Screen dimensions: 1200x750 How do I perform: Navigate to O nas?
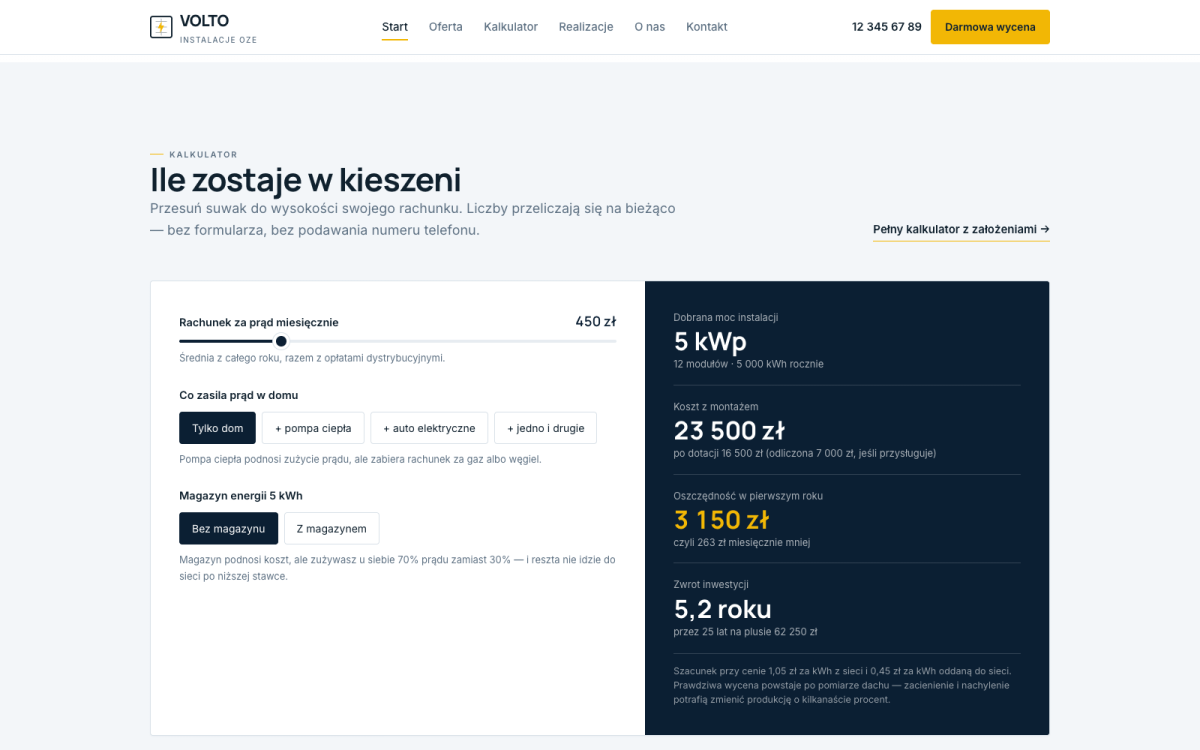pos(650,27)
